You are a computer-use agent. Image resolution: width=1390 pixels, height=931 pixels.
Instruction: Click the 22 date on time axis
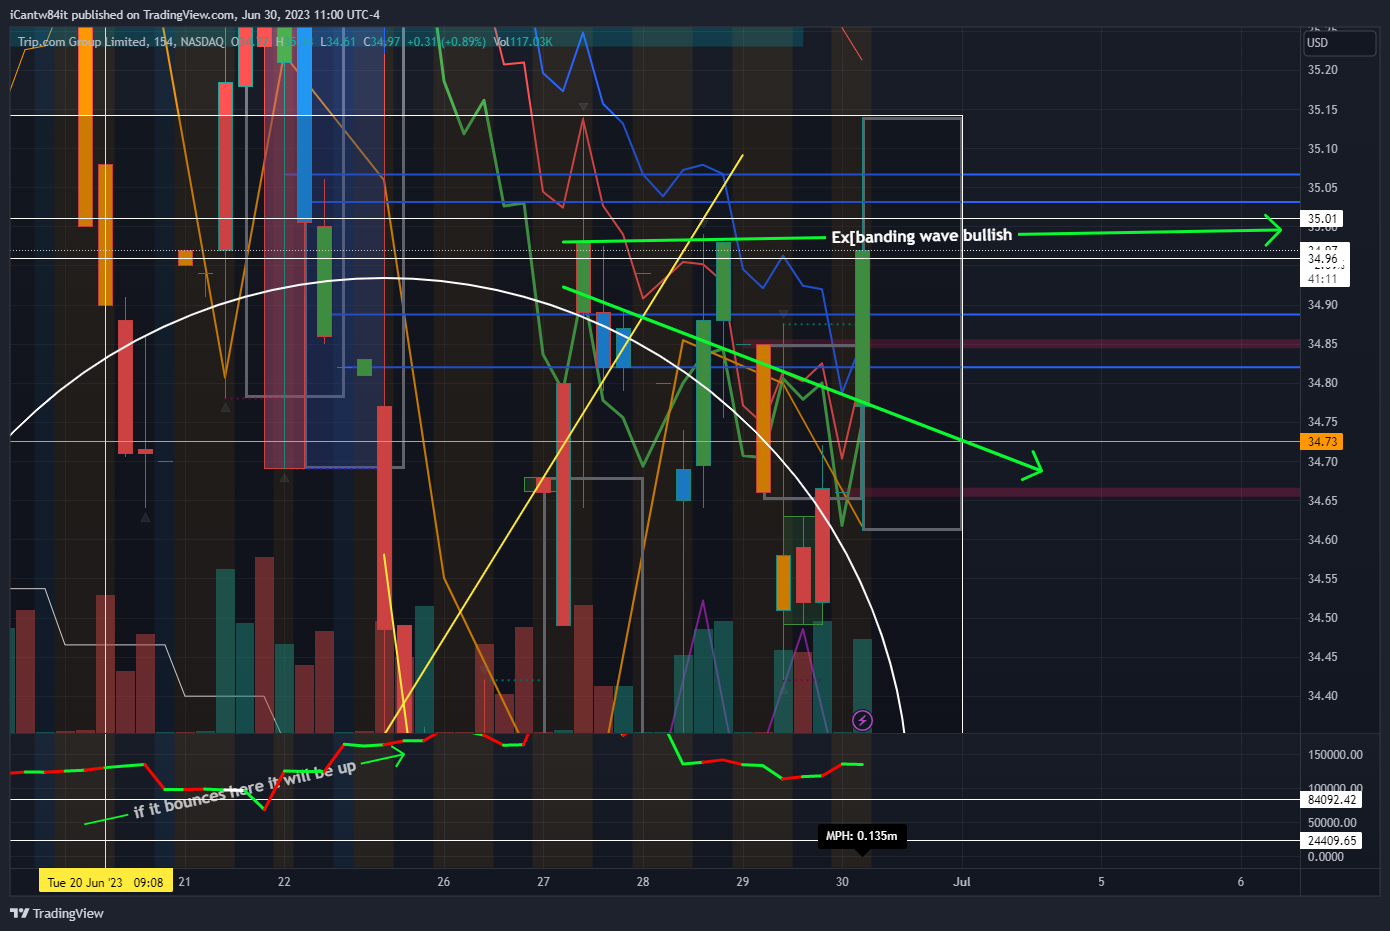[x=284, y=882]
